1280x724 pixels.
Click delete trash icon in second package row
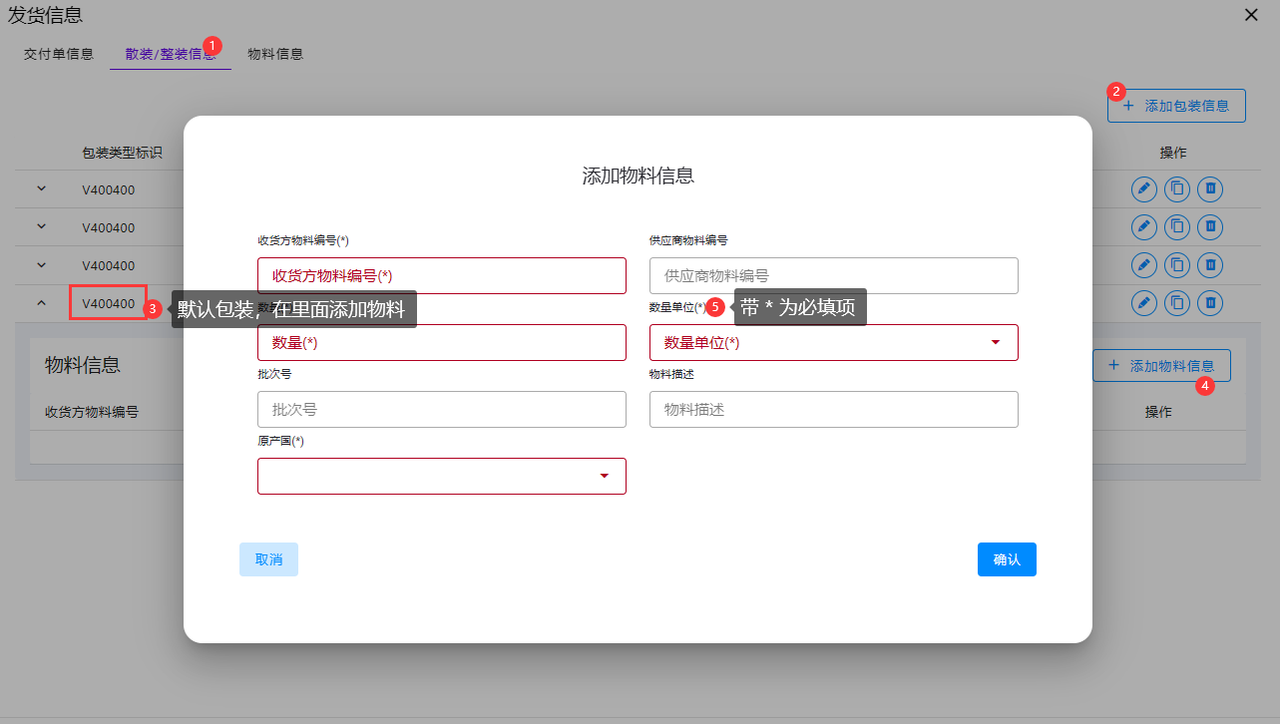click(x=1210, y=227)
